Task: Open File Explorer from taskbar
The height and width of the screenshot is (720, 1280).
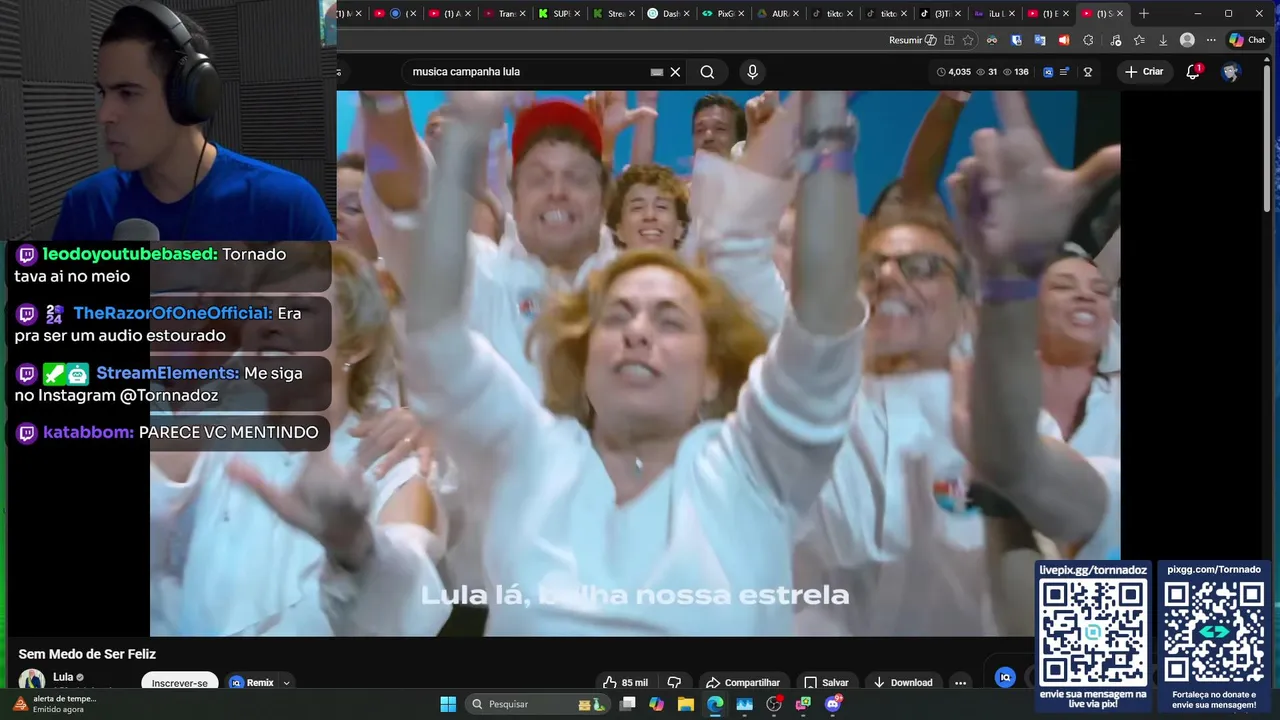Action: (x=685, y=704)
